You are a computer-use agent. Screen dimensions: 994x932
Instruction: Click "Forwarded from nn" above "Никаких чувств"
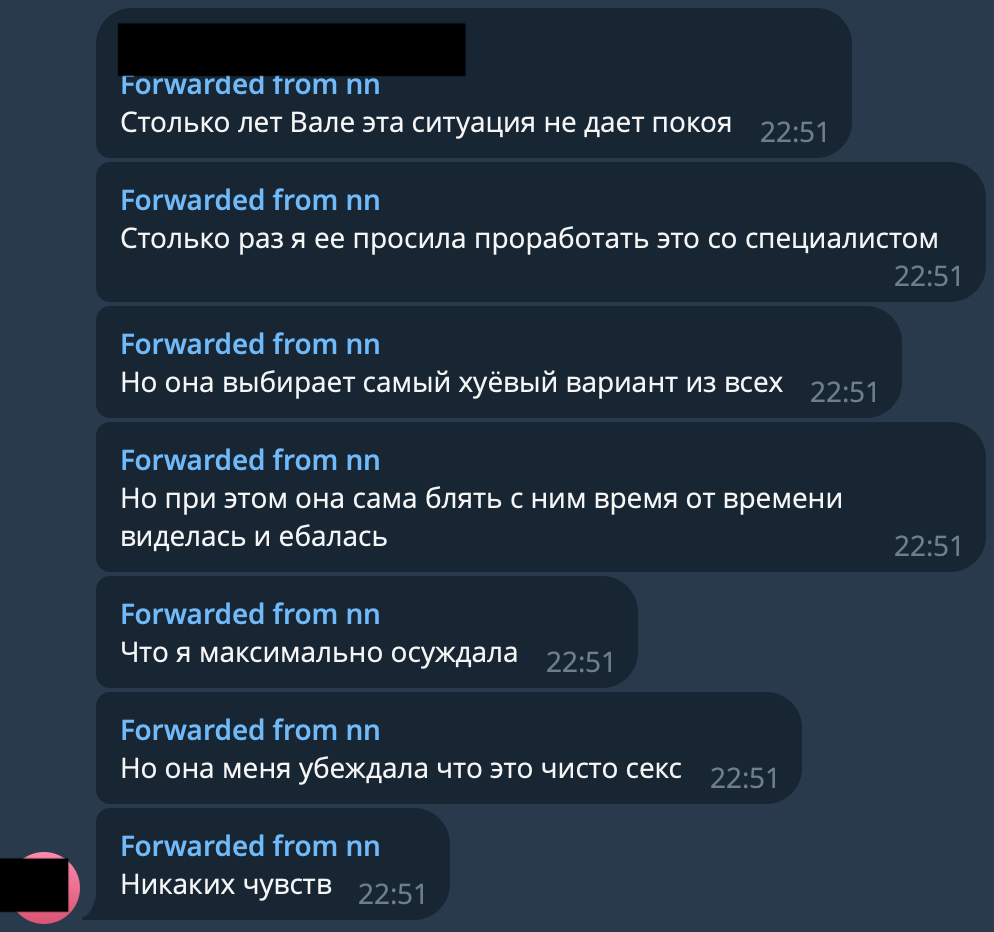(x=250, y=846)
